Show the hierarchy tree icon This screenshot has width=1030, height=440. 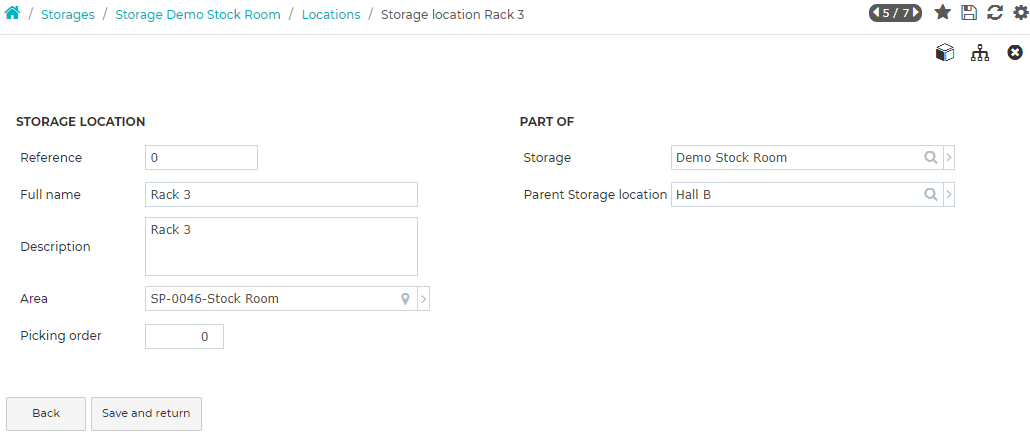980,53
